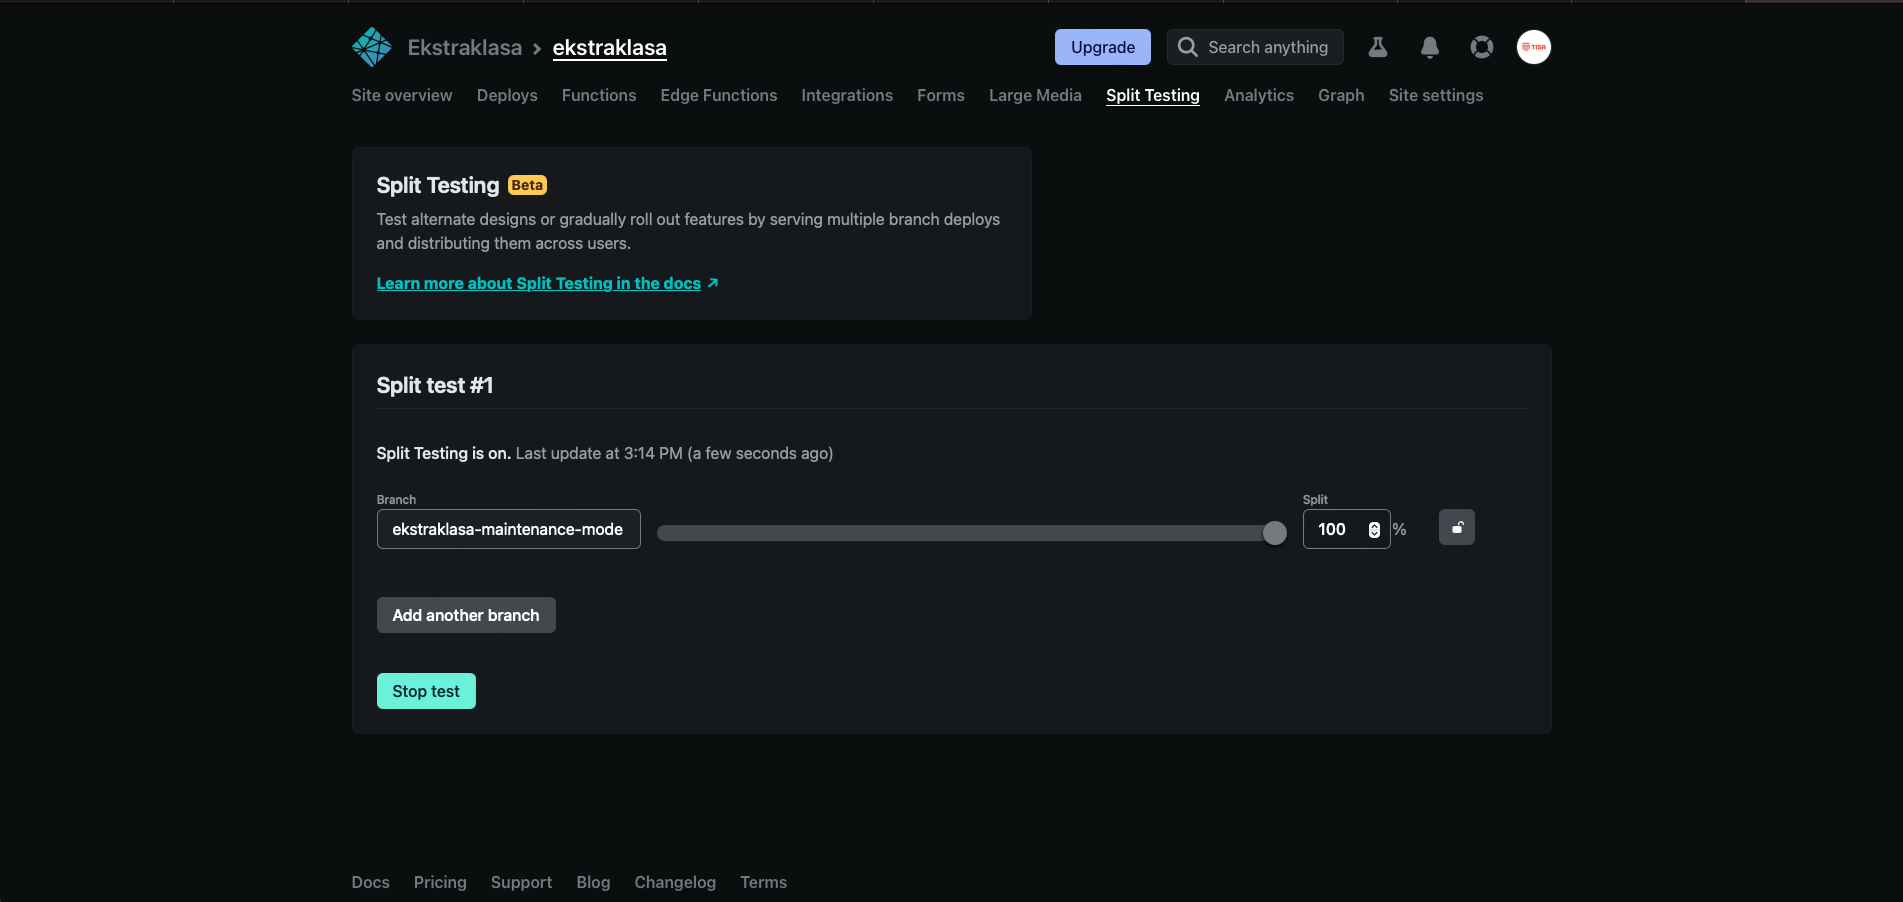Open branch dropdown ekstraklasa-maintenance-mode
Image resolution: width=1903 pixels, height=902 pixels.
coord(509,529)
